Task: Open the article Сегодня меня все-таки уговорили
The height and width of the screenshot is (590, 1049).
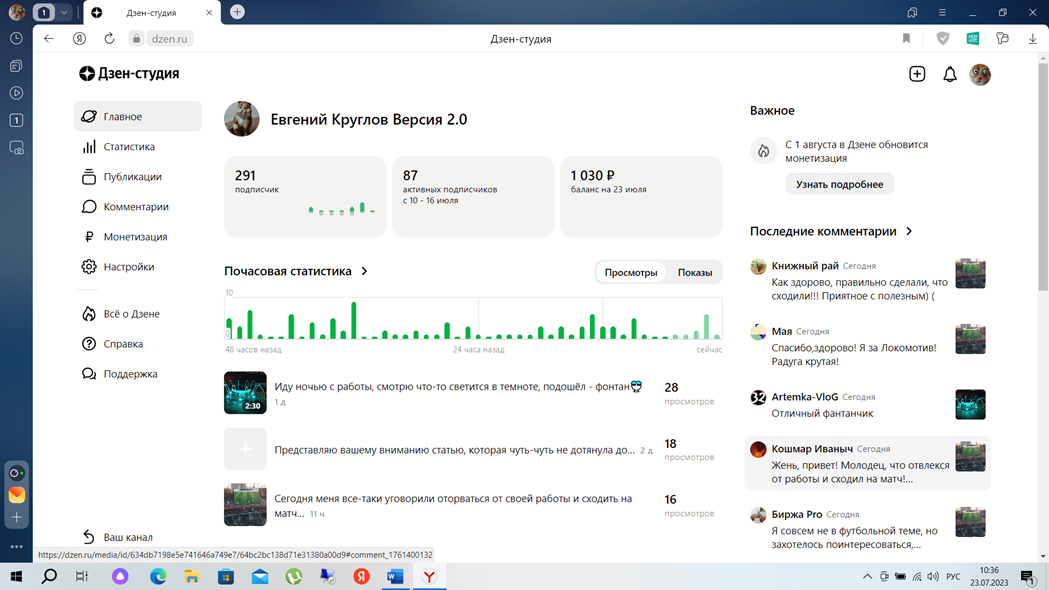Action: (x=453, y=506)
